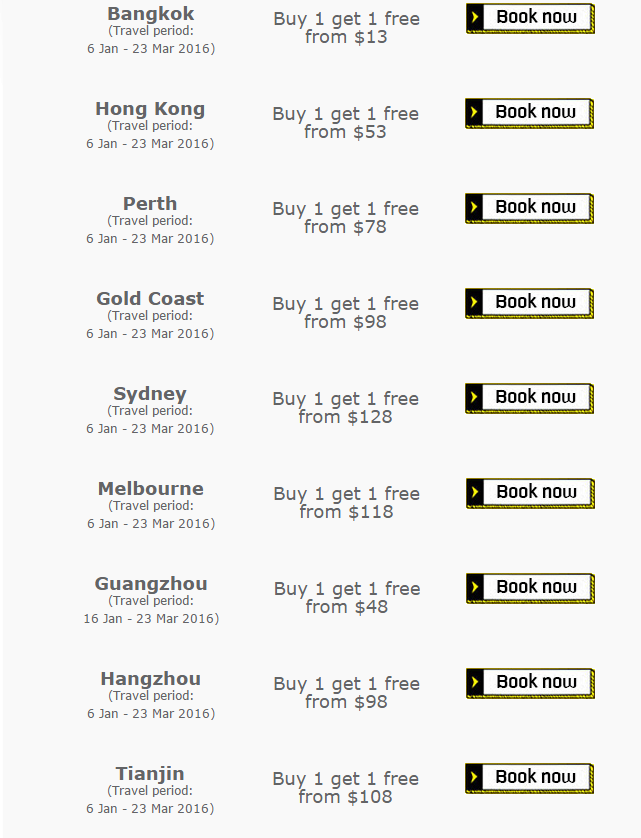The width and height of the screenshot is (641, 838).
Task: Book the Hangzhou flight offer
Action: coord(530,683)
